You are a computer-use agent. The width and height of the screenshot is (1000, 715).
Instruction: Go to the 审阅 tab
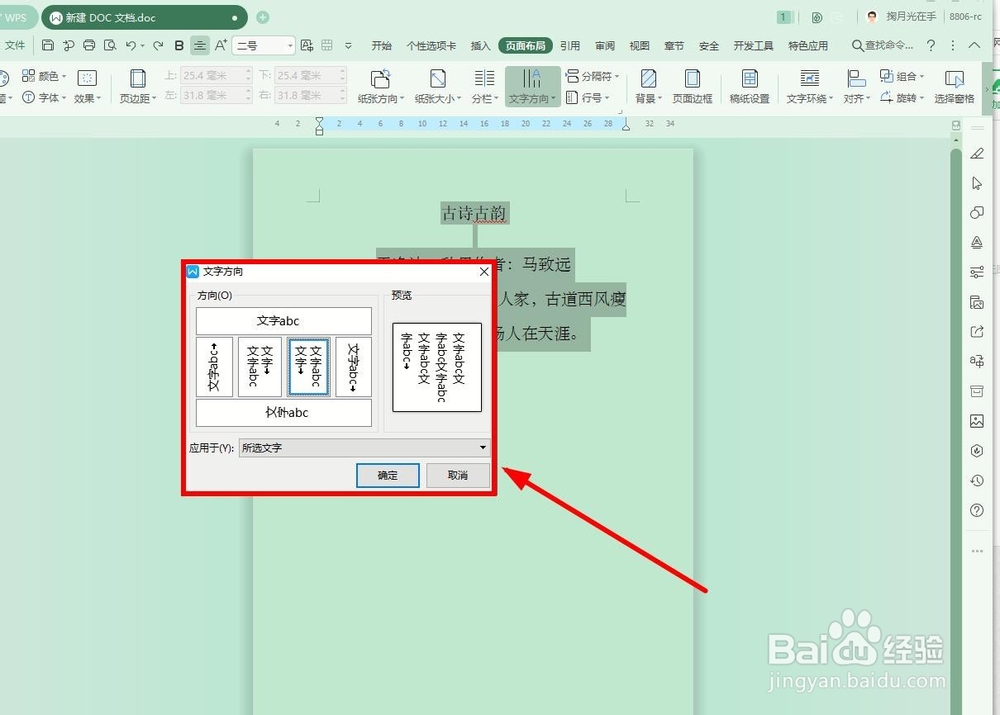(x=605, y=45)
